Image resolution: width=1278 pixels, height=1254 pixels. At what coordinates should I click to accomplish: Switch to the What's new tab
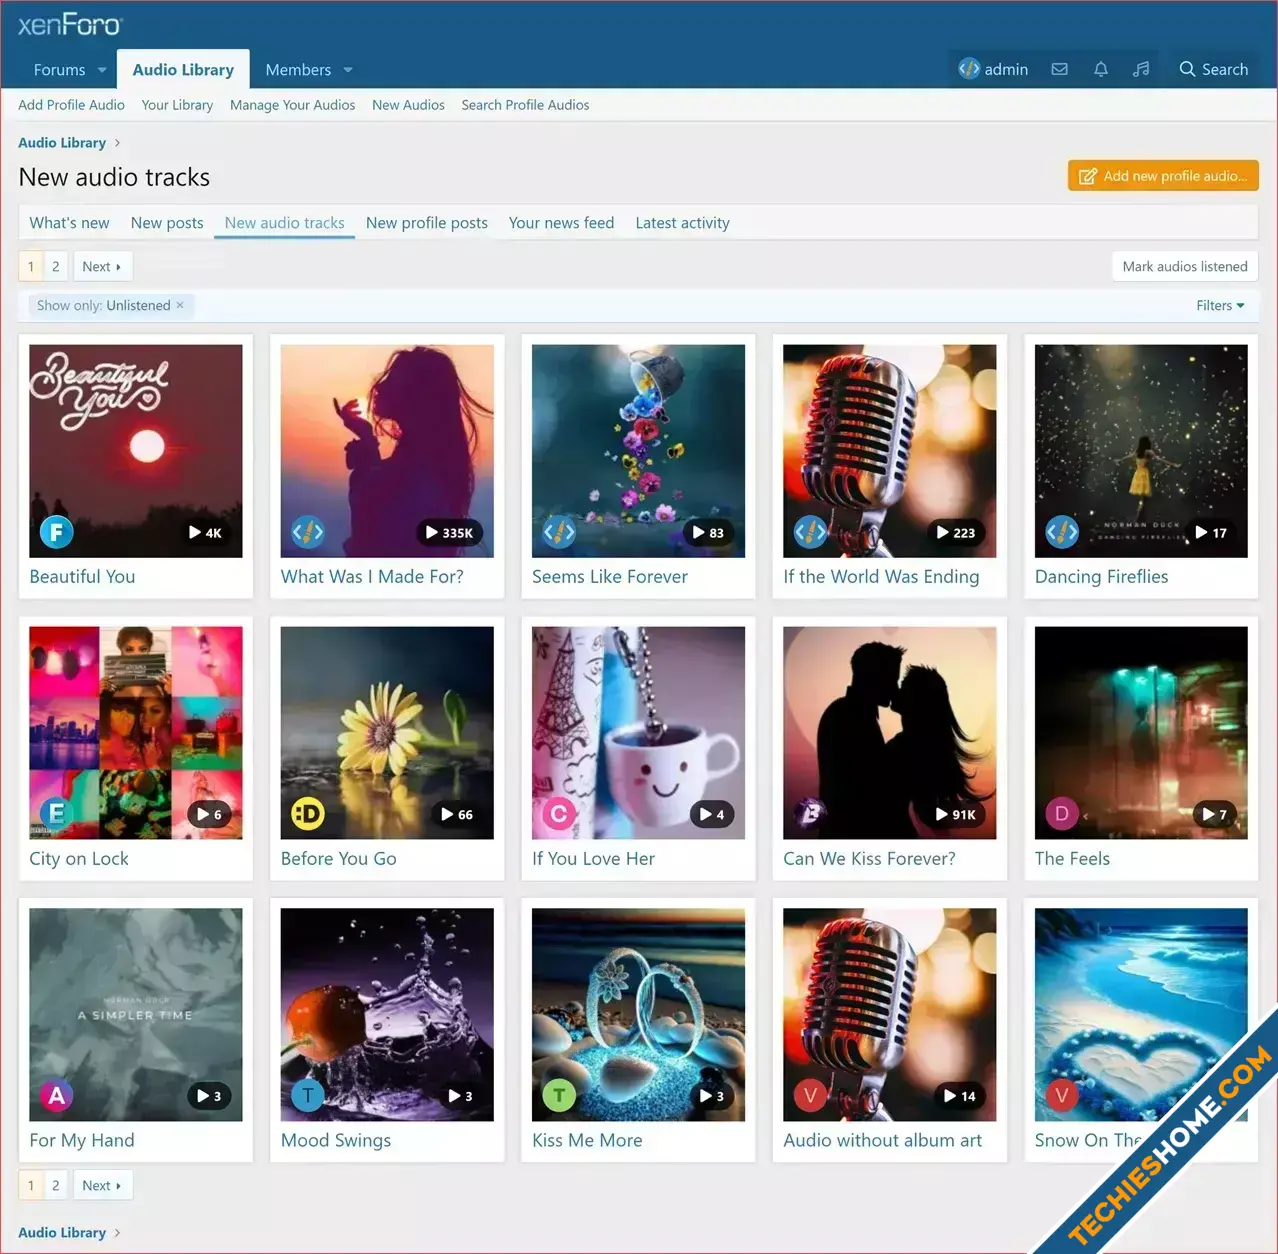[69, 223]
